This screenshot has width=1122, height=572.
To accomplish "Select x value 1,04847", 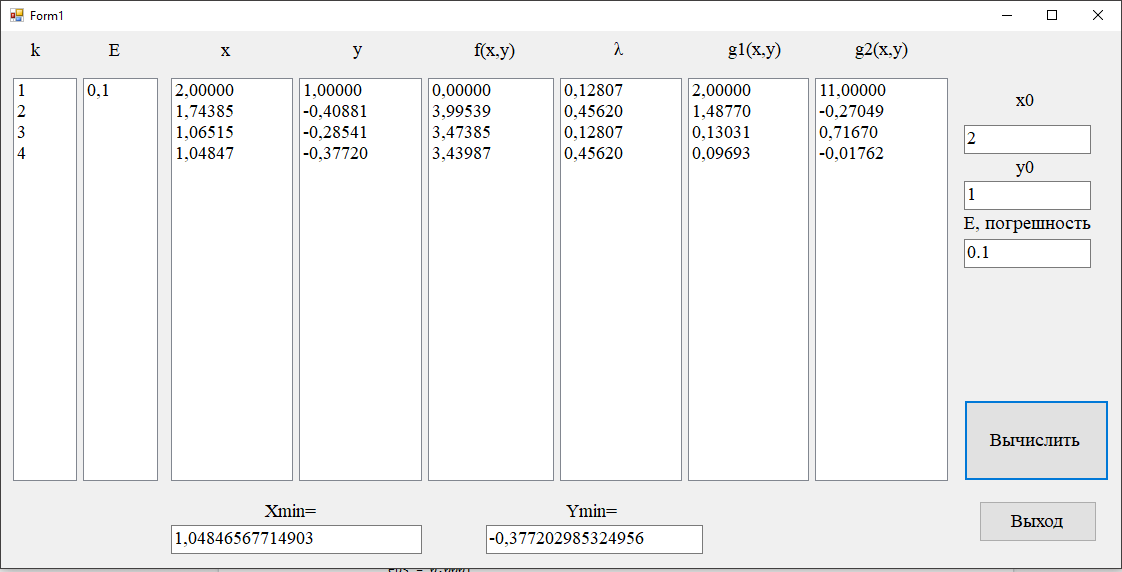I will click(231, 153).
